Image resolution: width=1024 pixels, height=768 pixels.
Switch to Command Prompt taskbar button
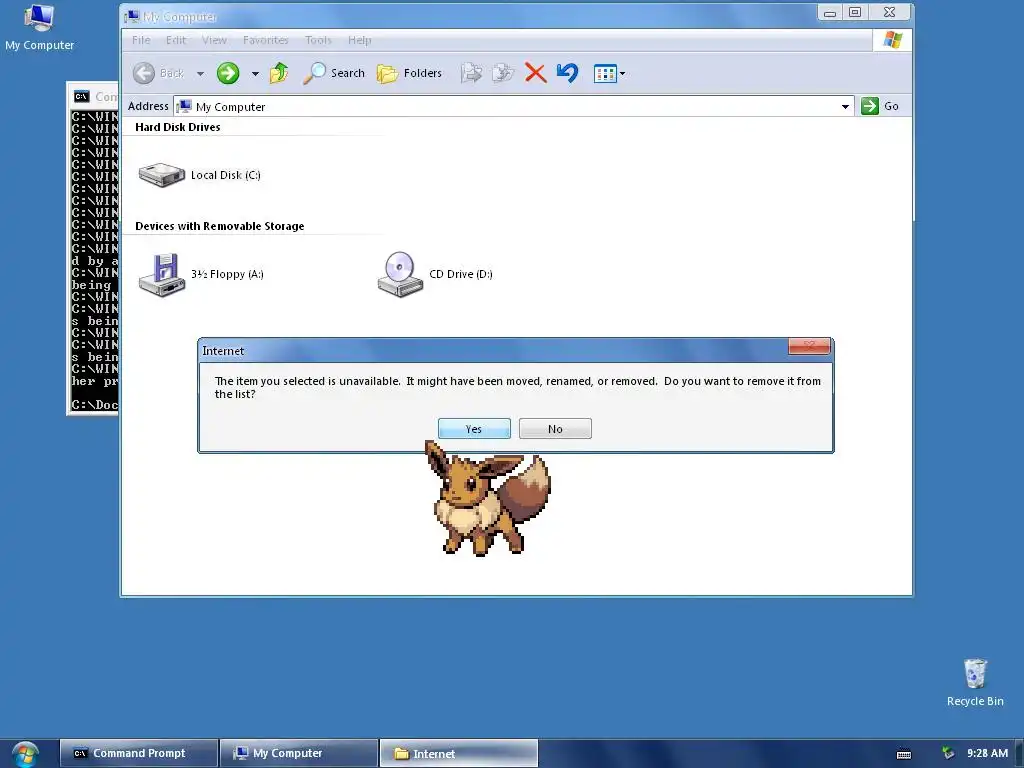(x=138, y=753)
